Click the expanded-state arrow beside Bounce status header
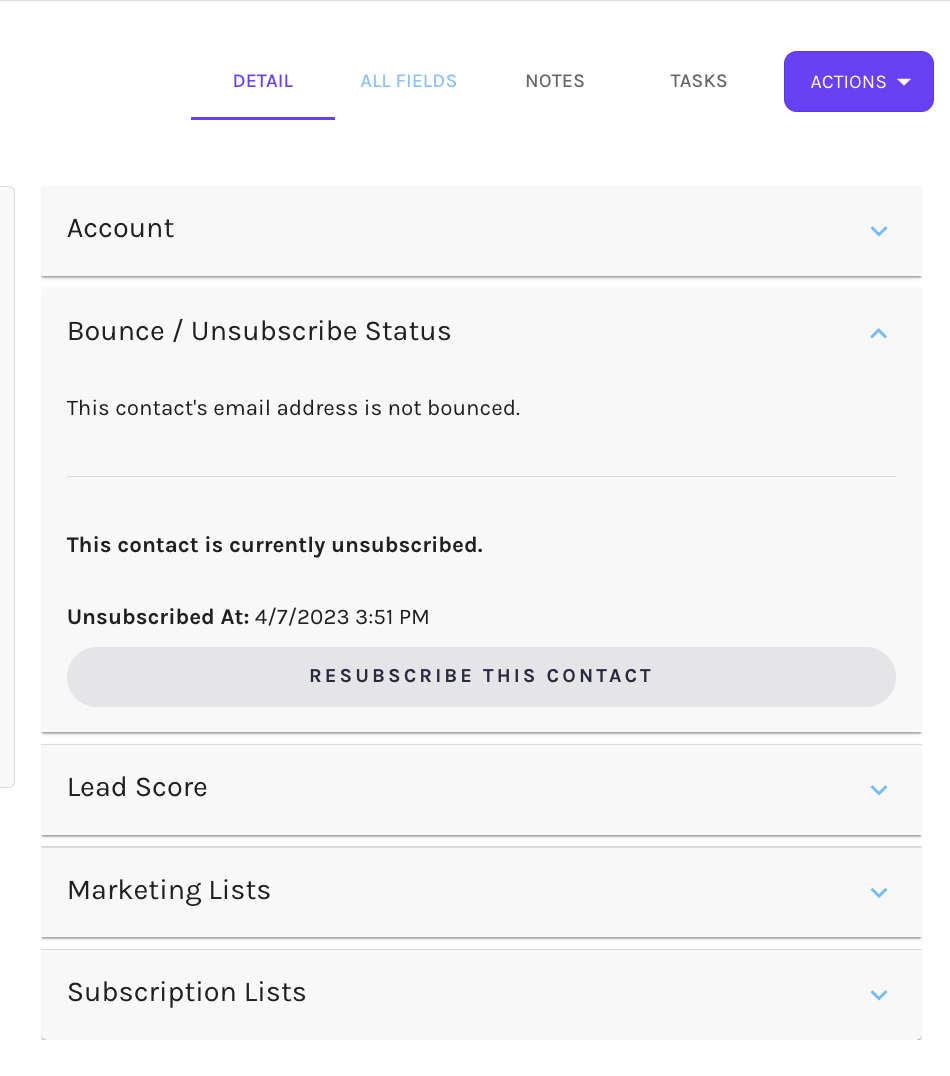950x1076 pixels. (x=879, y=333)
